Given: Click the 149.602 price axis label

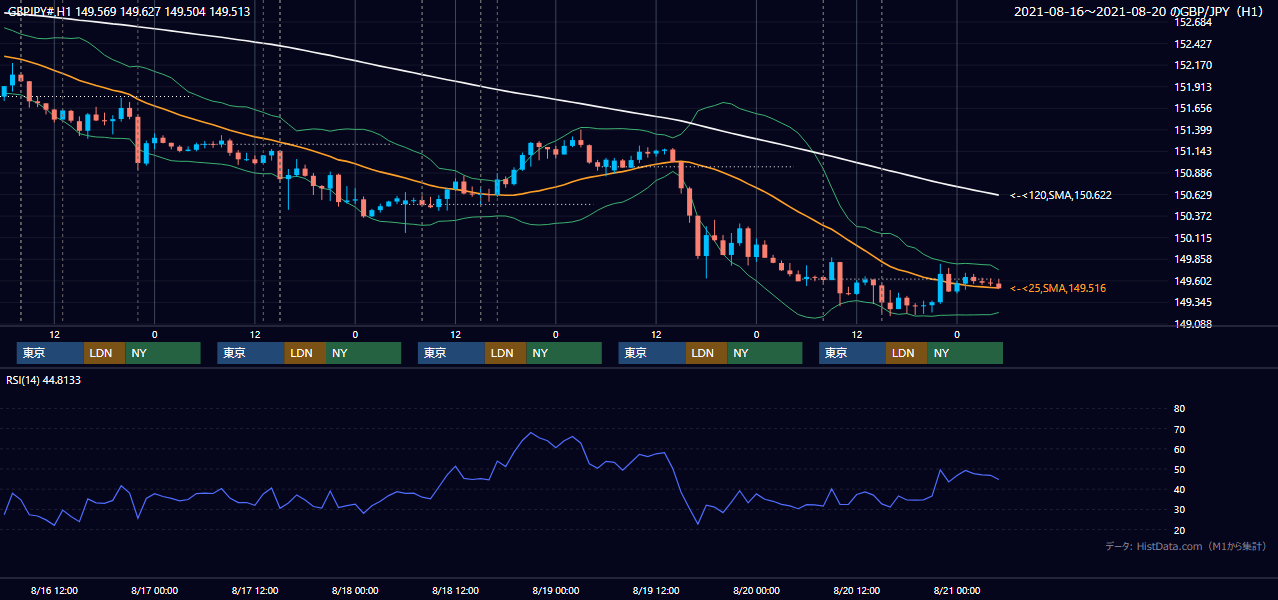Looking at the screenshot, I should click(1193, 281).
